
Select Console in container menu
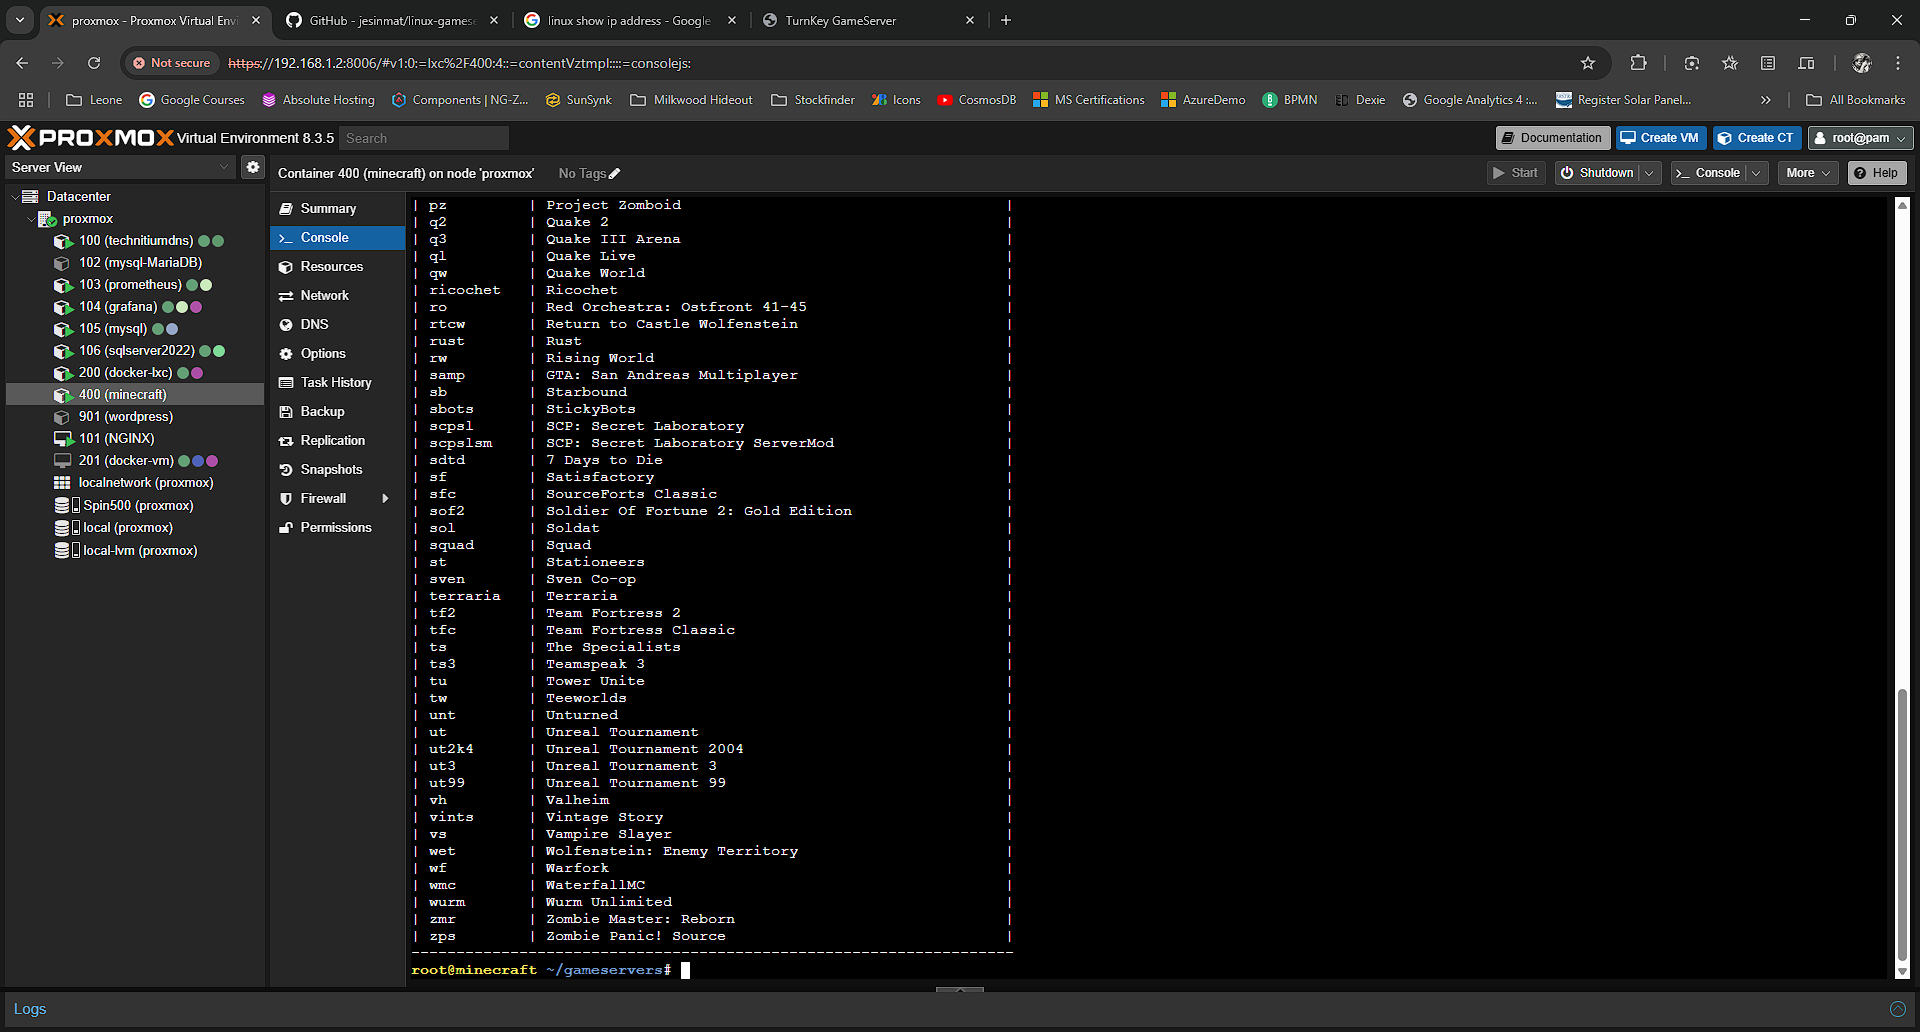point(338,237)
